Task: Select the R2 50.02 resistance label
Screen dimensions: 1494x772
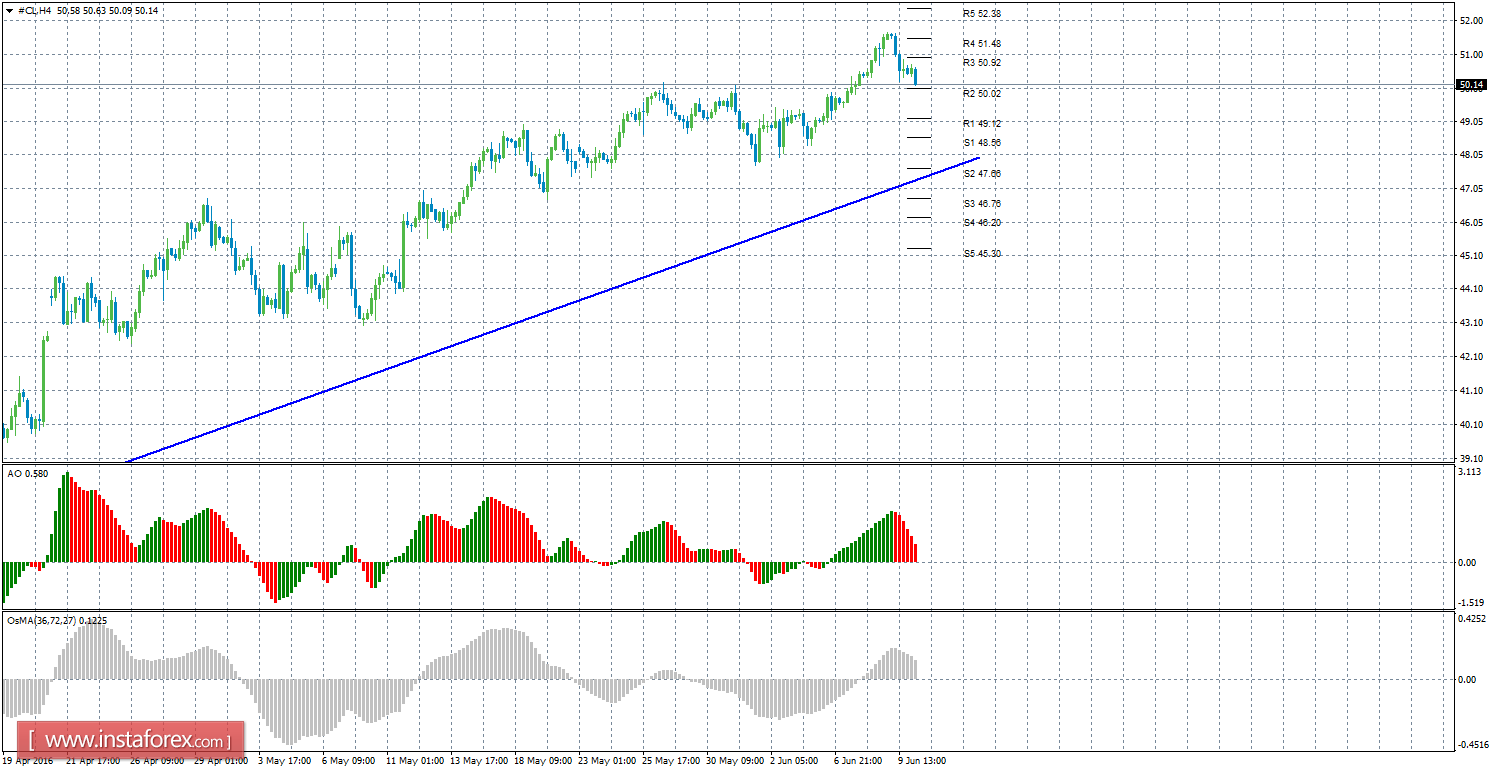Action: click(982, 94)
